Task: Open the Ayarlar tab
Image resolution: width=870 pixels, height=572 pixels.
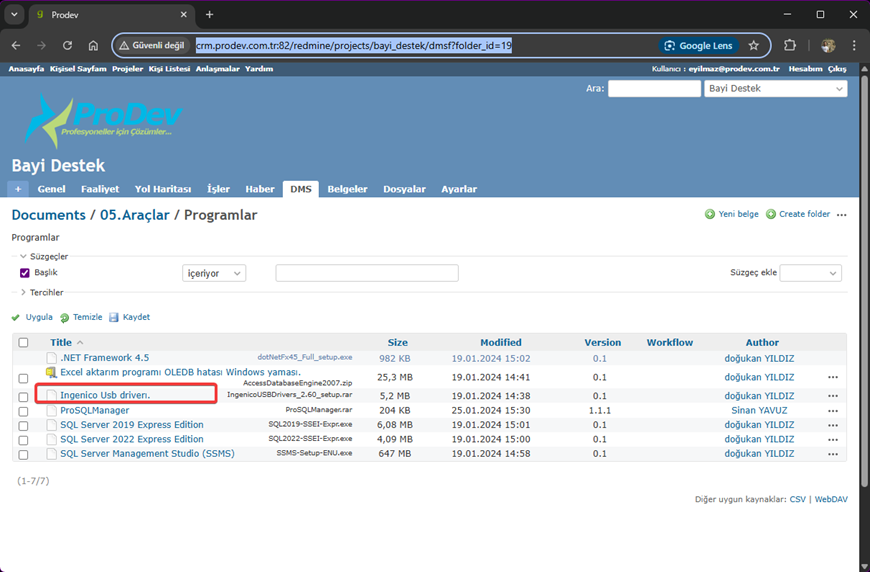Action: pos(459,189)
